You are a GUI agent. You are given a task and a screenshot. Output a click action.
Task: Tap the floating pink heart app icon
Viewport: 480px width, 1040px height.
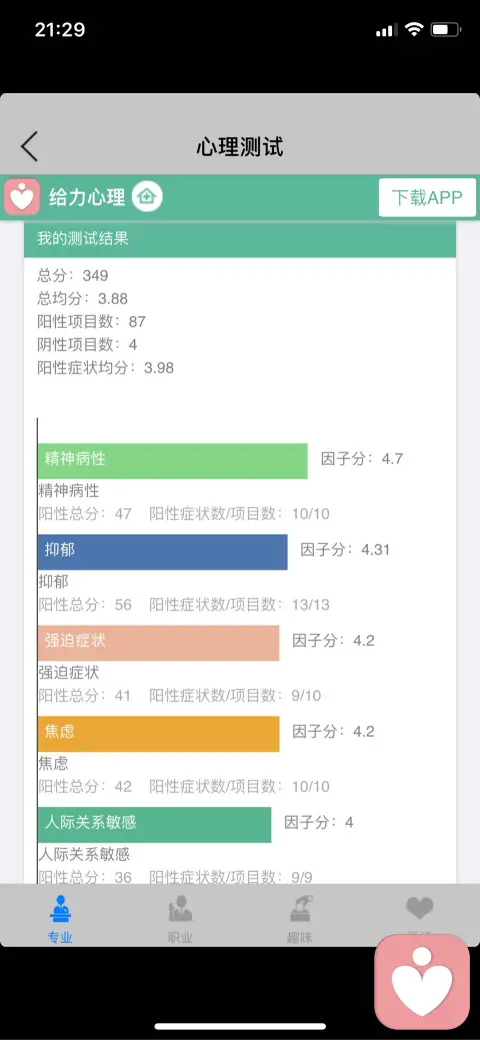[422, 982]
